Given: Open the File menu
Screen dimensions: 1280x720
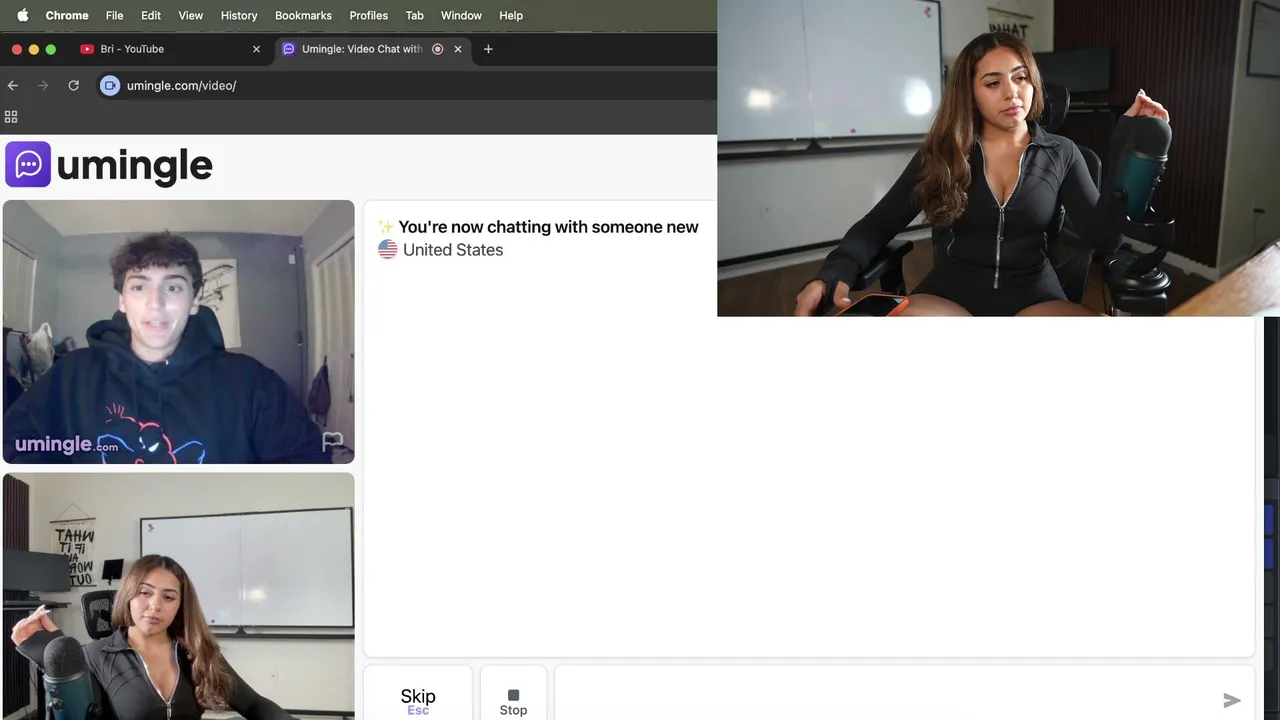Looking at the screenshot, I should [x=115, y=15].
